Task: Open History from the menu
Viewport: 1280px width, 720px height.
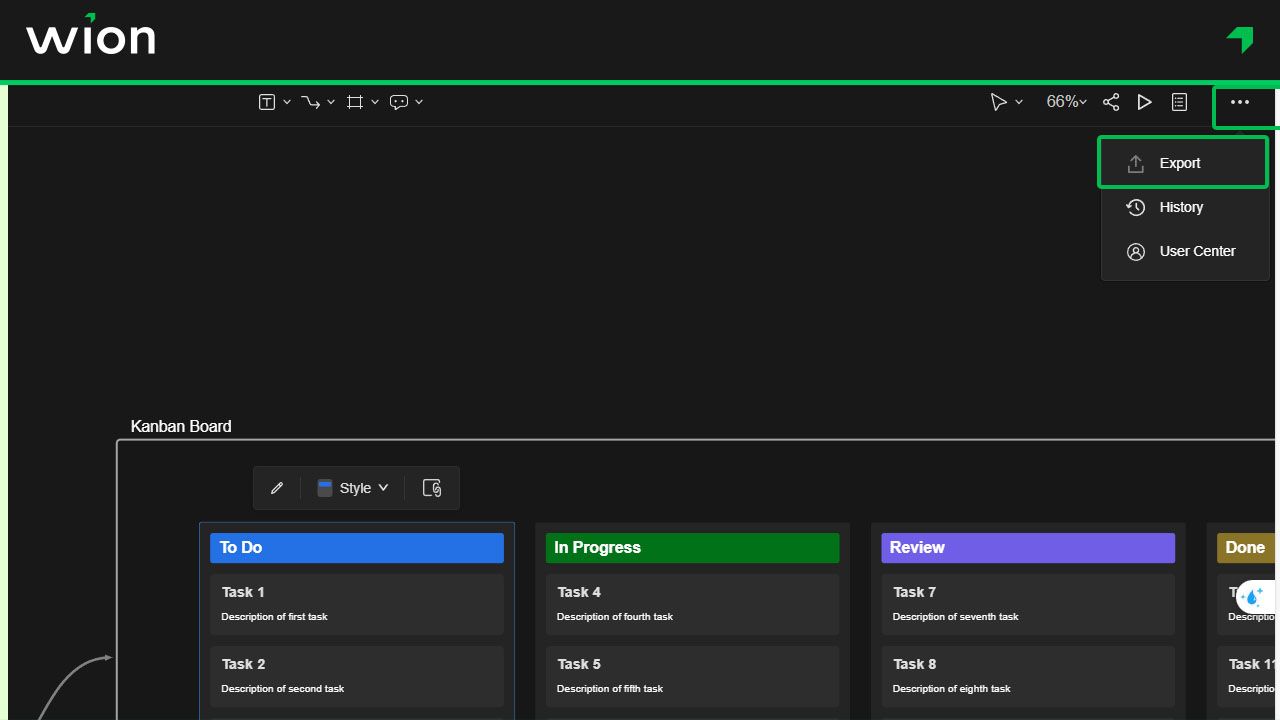Action: point(1183,207)
